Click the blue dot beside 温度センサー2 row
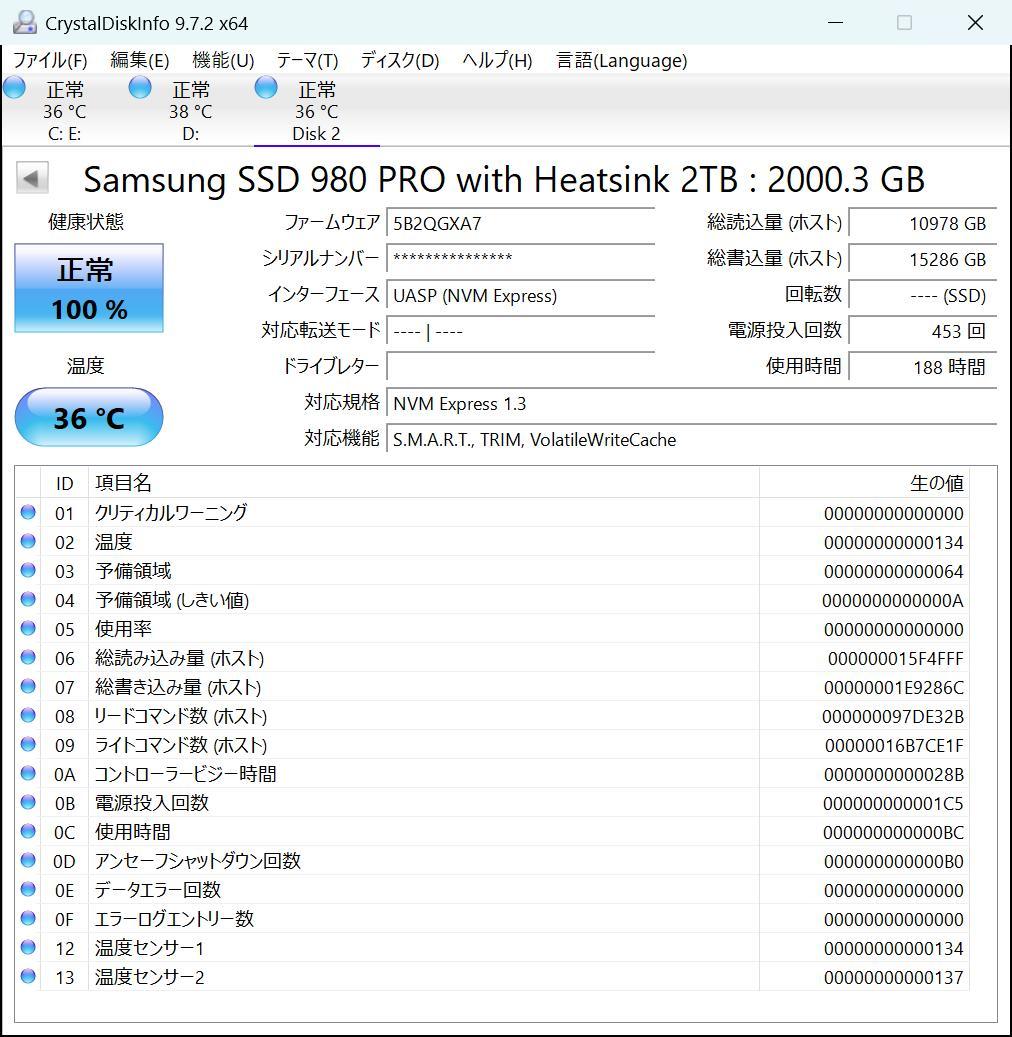Image resolution: width=1012 pixels, height=1037 pixels. (x=29, y=976)
